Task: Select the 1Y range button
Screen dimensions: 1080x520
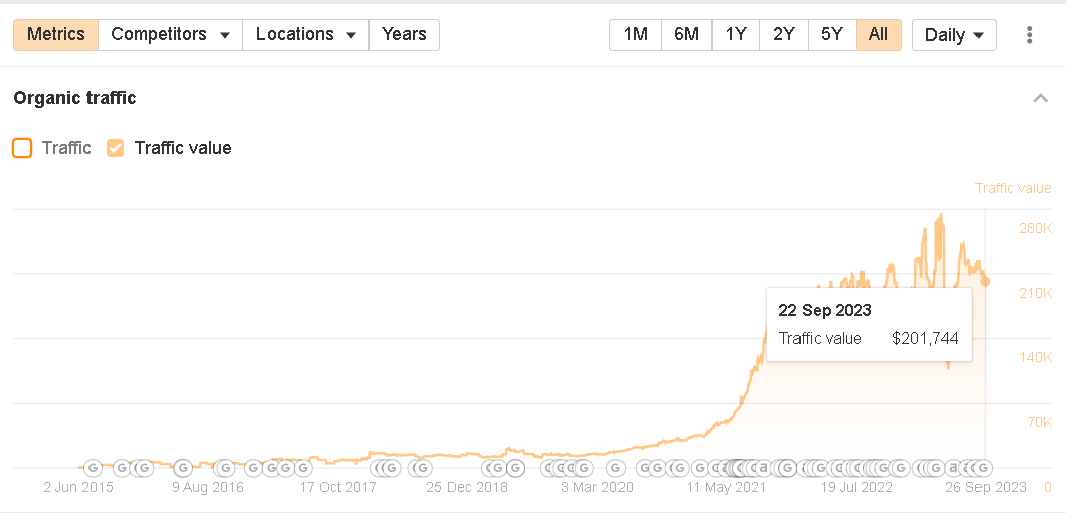Action: point(736,35)
